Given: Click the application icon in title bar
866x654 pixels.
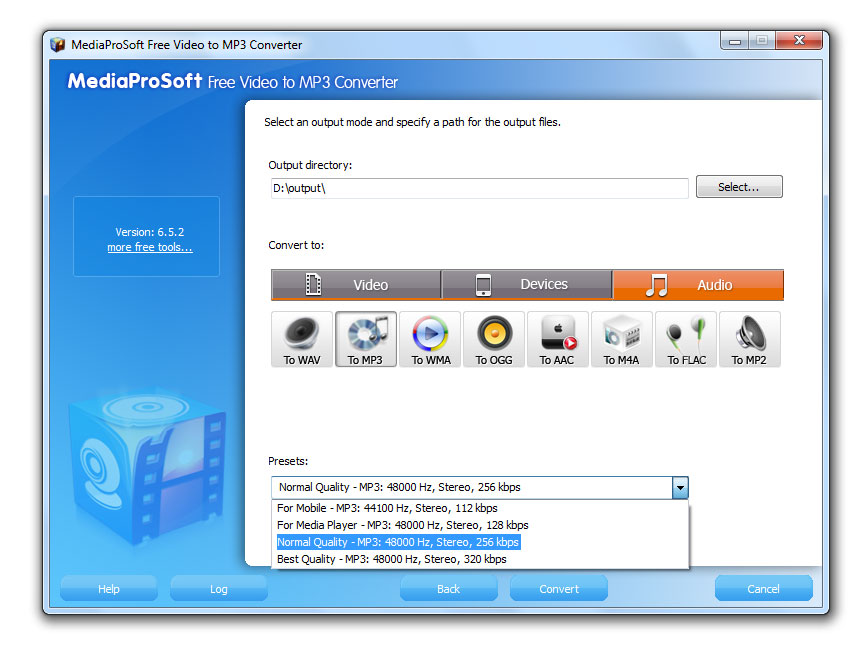Looking at the screenshot, I should pos(57,44).
